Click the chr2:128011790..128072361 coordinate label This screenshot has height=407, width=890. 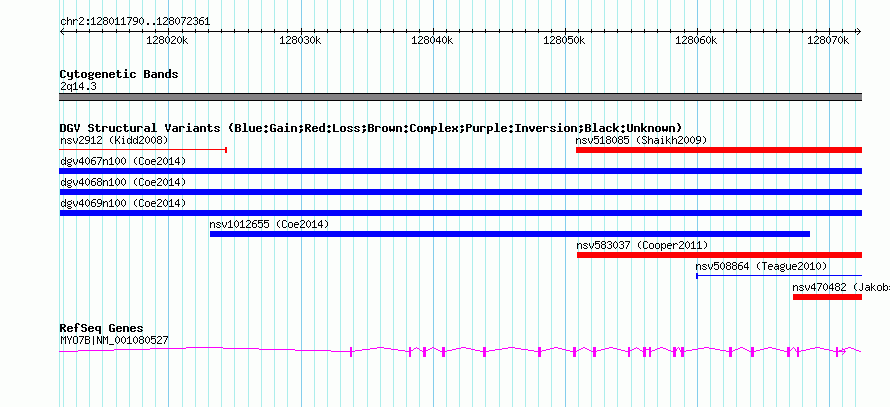point(135,22)
